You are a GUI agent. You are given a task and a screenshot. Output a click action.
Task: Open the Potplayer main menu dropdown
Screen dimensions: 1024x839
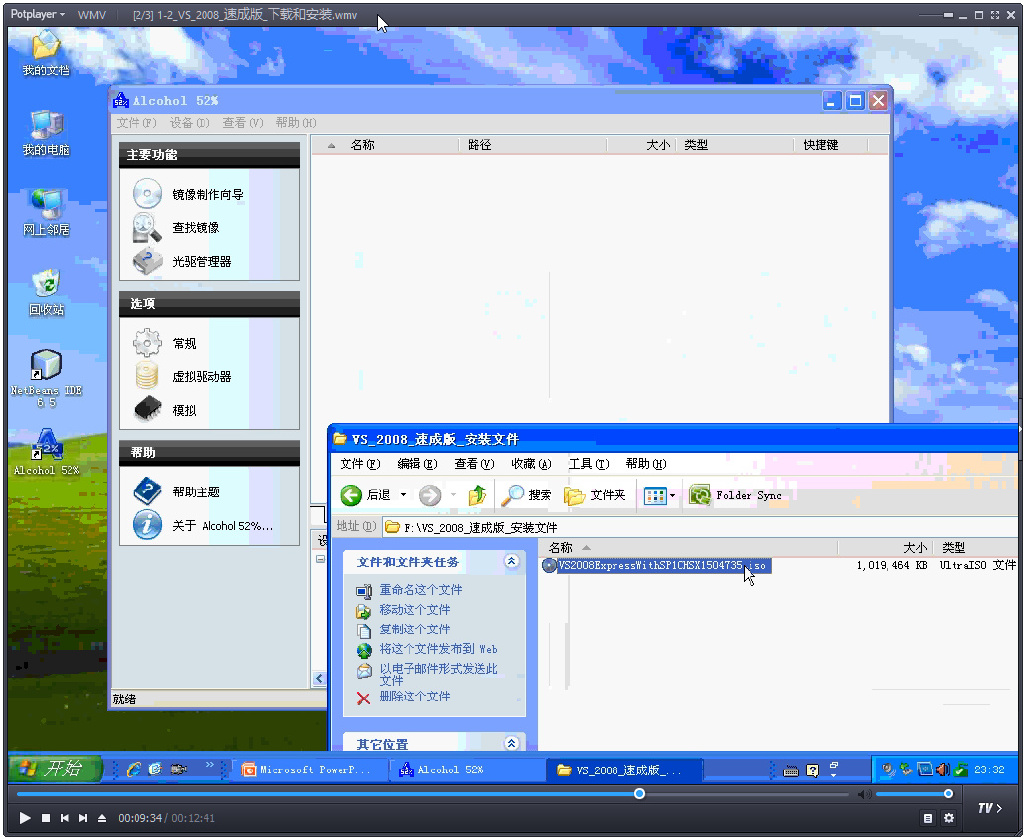(x=37, y=14)
